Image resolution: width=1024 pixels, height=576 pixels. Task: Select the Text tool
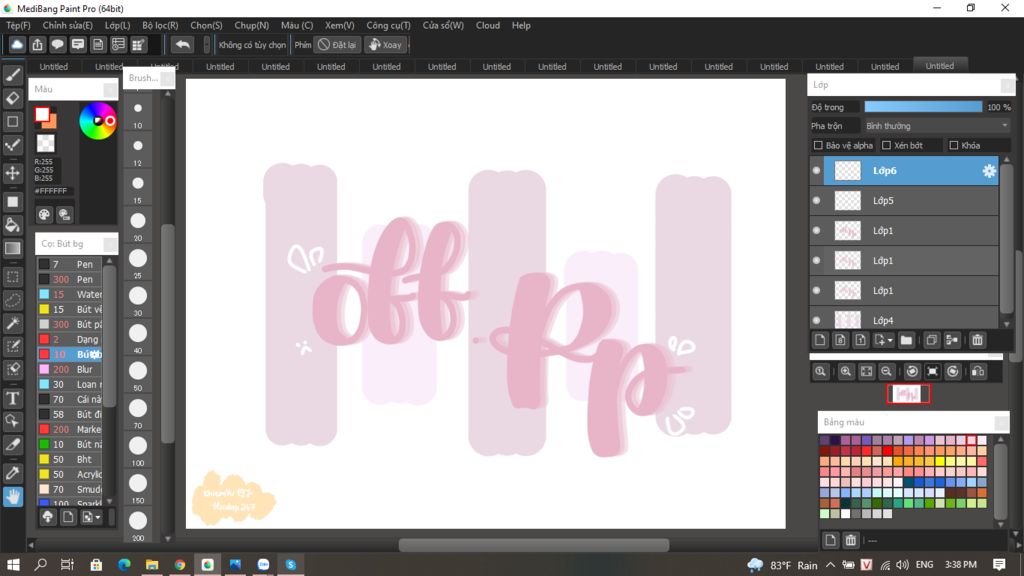(12, 398)
